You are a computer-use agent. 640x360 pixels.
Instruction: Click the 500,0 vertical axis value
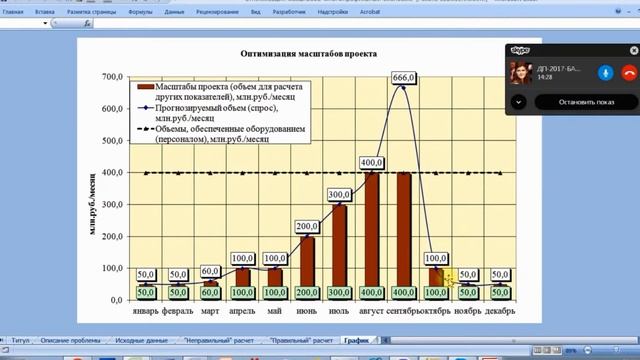[112, 141]
